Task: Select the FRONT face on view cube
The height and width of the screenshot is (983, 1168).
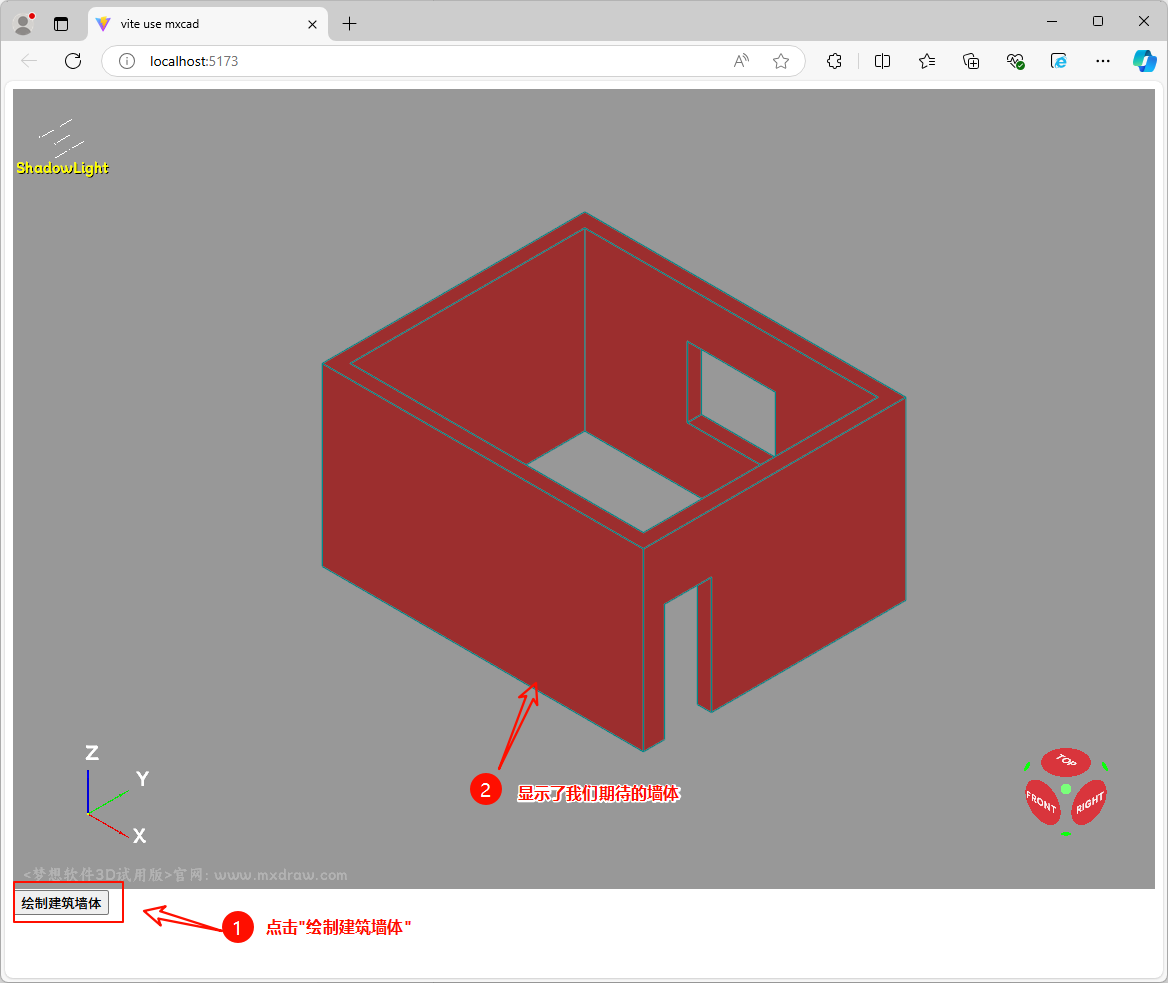Action: pos(1043,802)
